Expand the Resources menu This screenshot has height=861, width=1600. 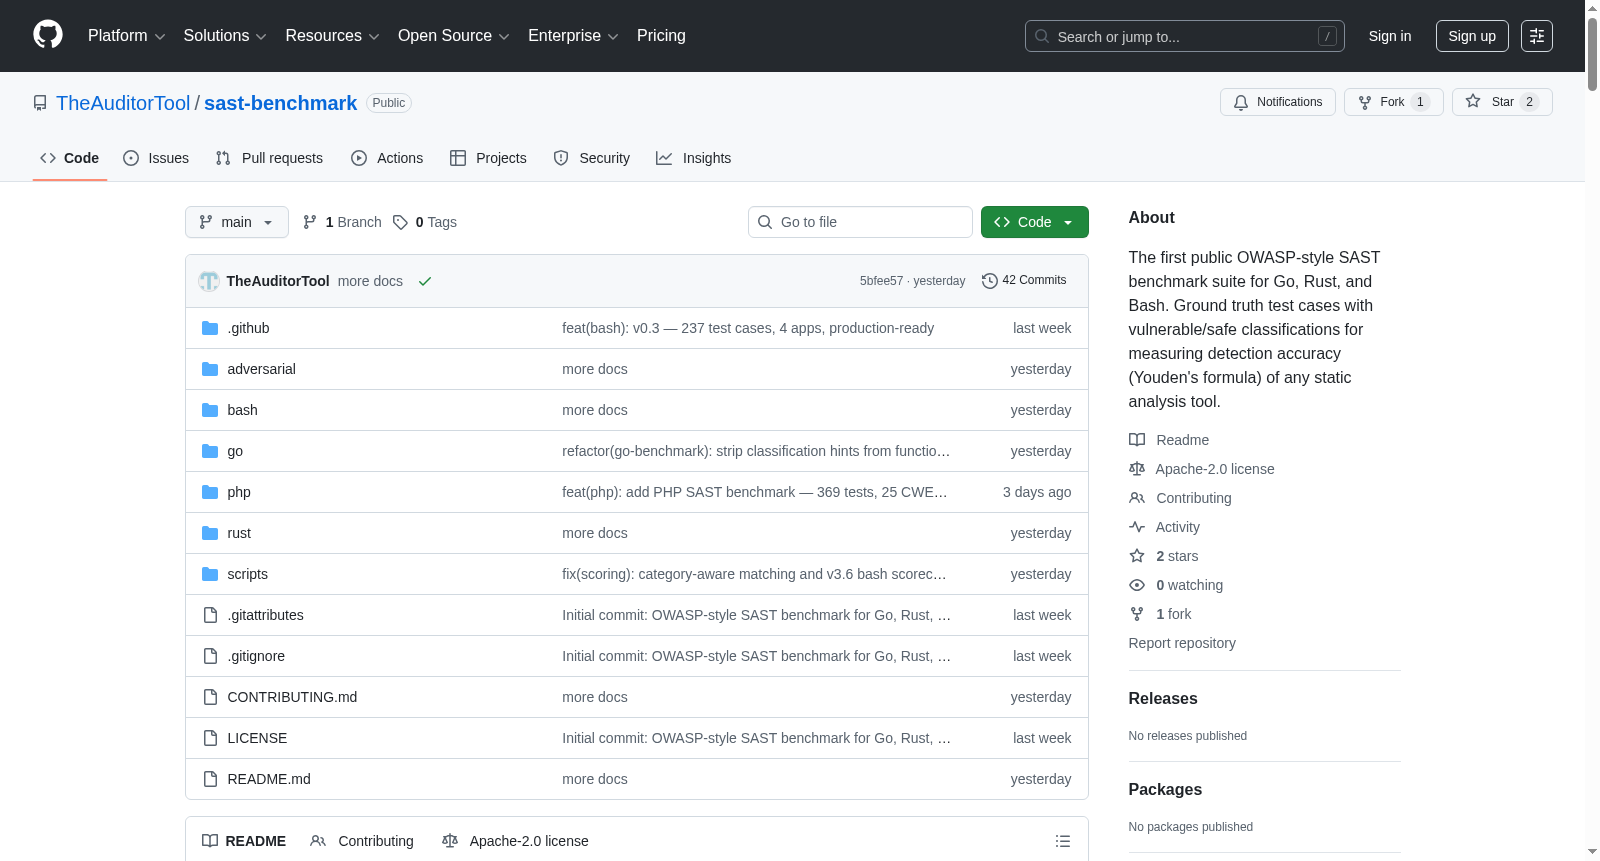[x=332, y=36]
